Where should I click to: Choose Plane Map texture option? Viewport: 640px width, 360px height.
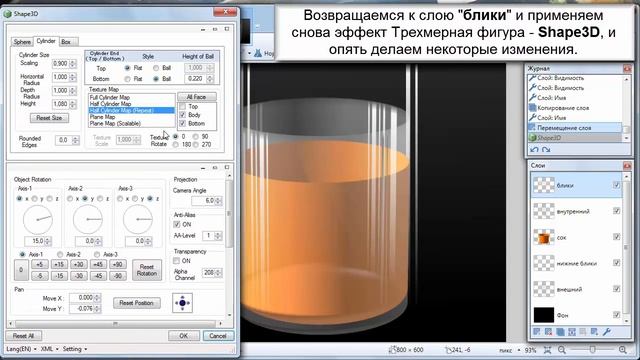(x=102, y=117)
